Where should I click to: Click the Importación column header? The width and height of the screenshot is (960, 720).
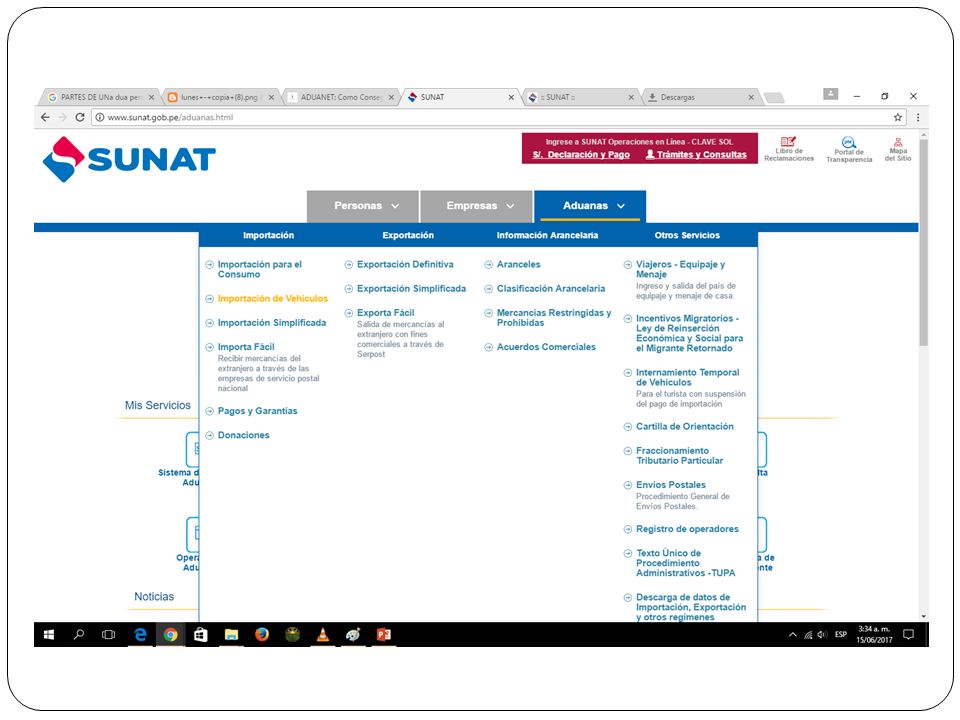pyautogui.click(x=268, y=236)
